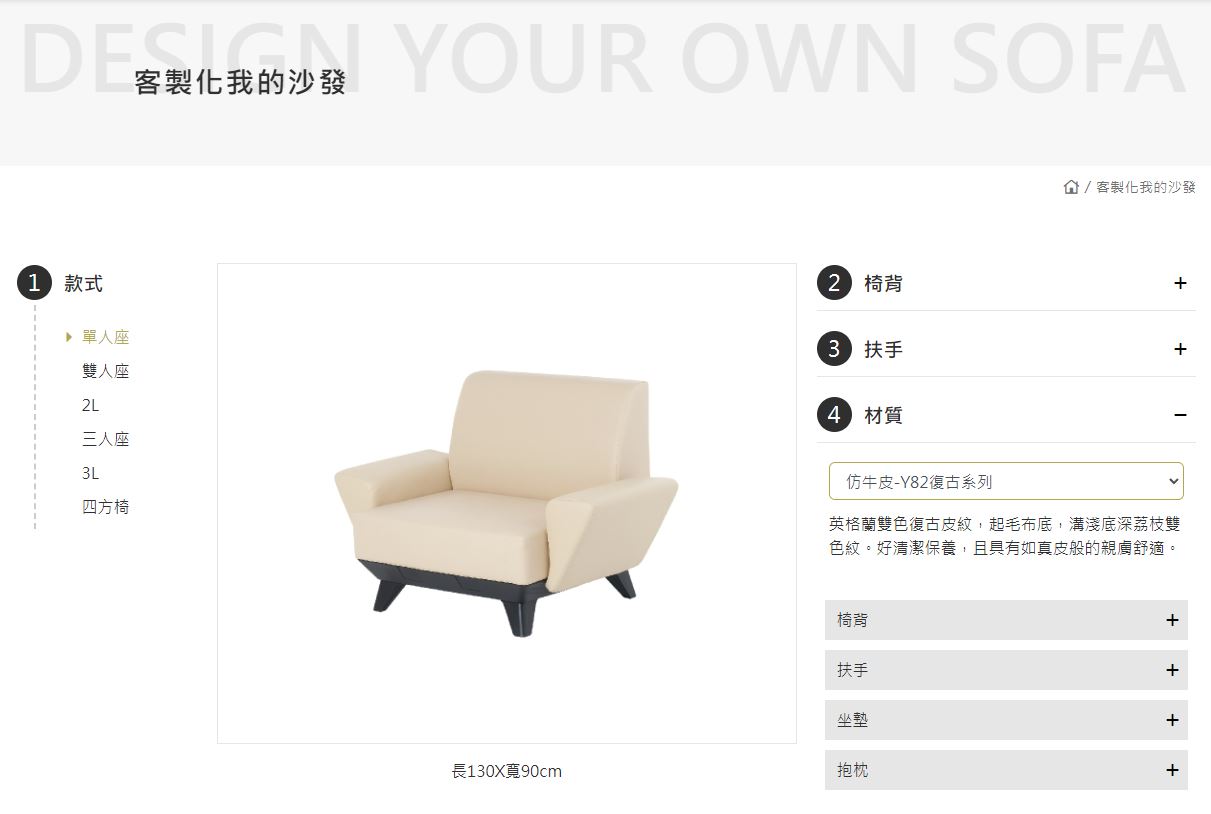The width and height of the screenshot is (1211, 814).
Task: Expand the gray 椅背 material panel
Action: coord(1006,620)
